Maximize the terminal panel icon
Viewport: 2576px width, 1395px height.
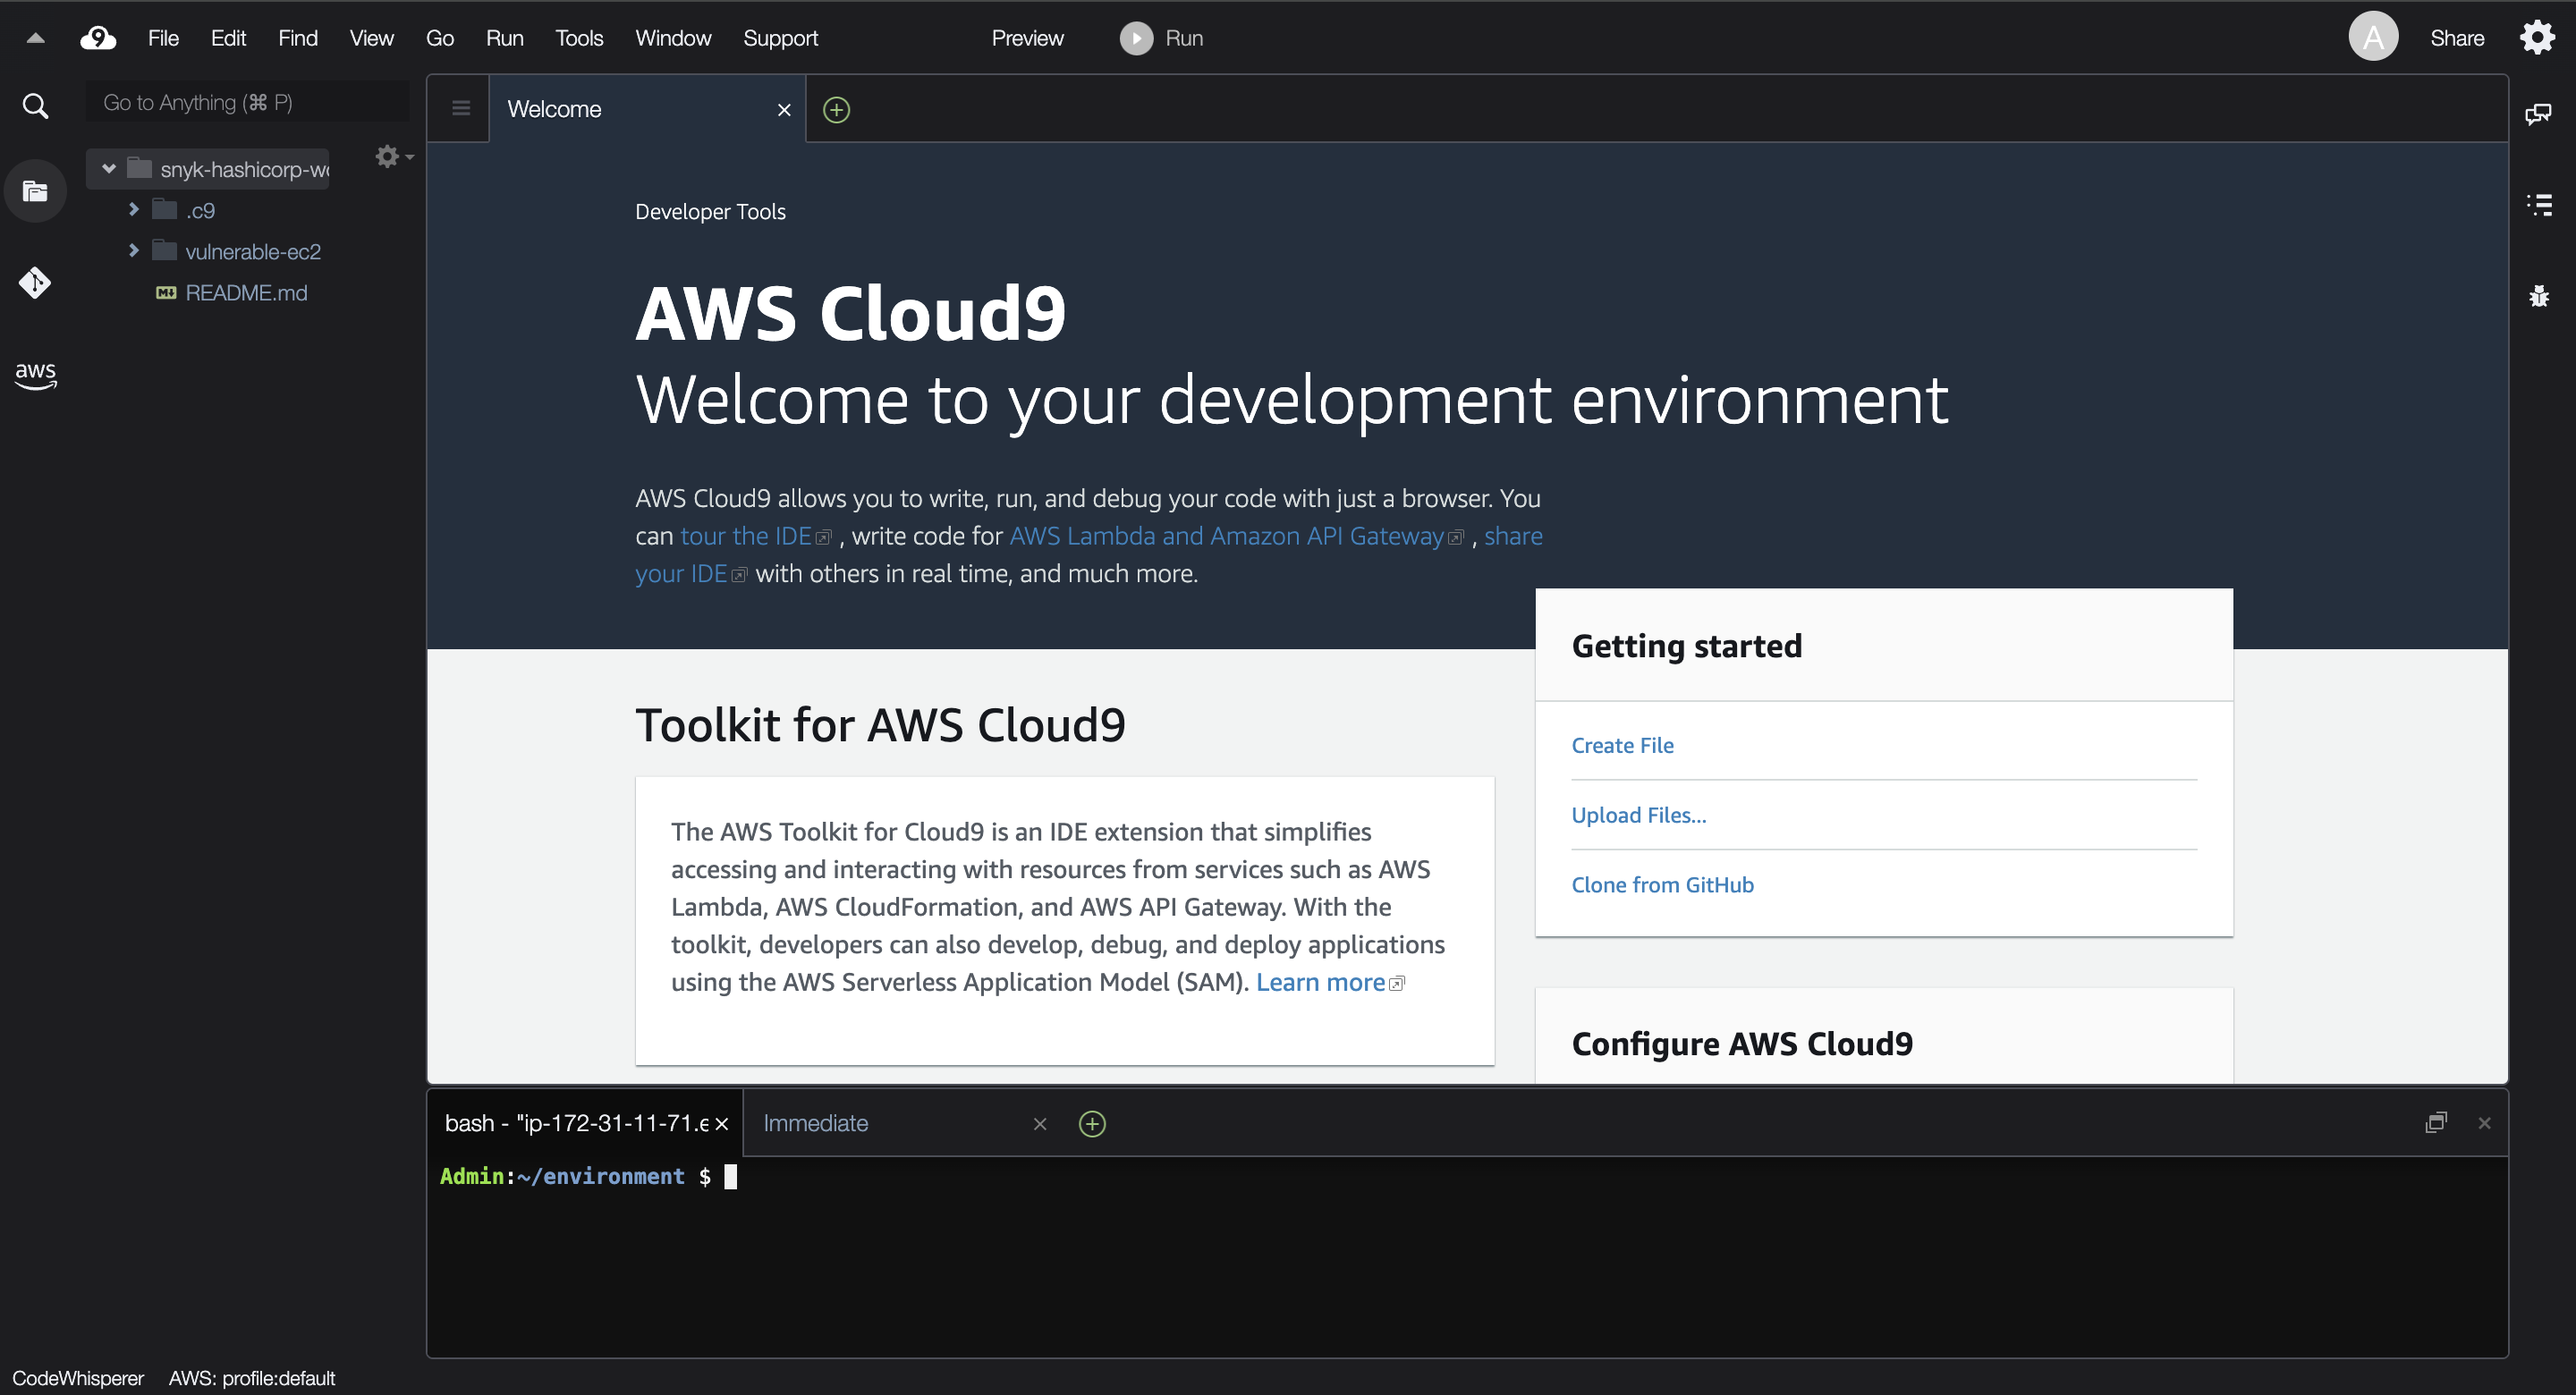[2436, 1122]
